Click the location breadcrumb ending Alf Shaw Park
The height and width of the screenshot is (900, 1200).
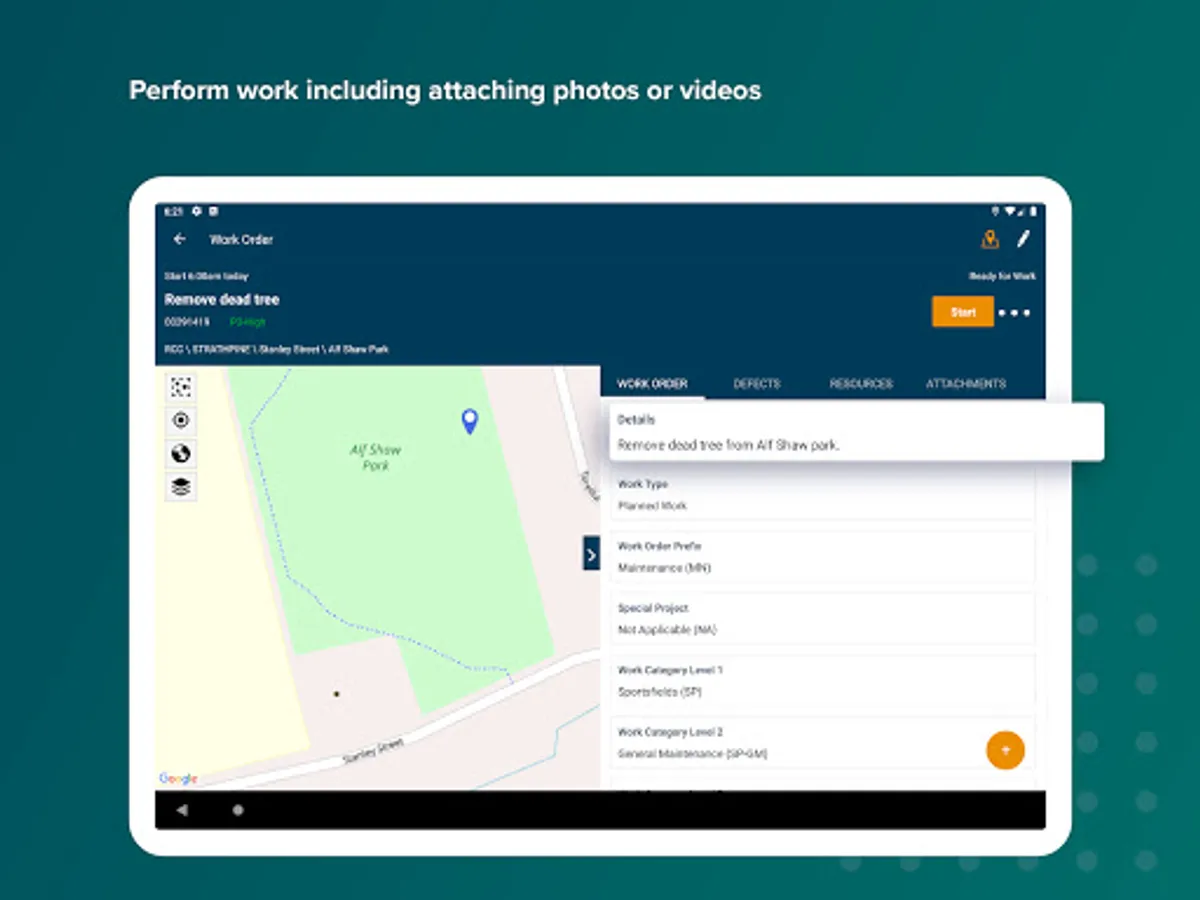tap(276, 349)
